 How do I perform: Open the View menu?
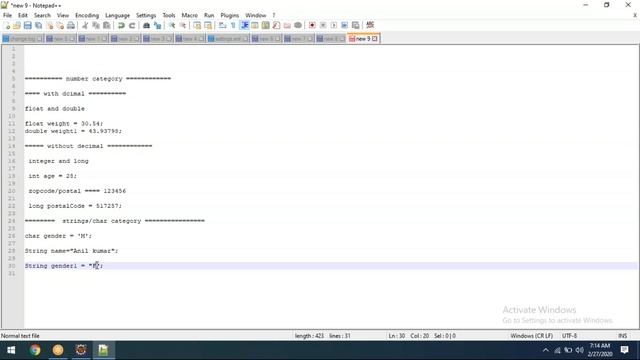tap(62, 15)
